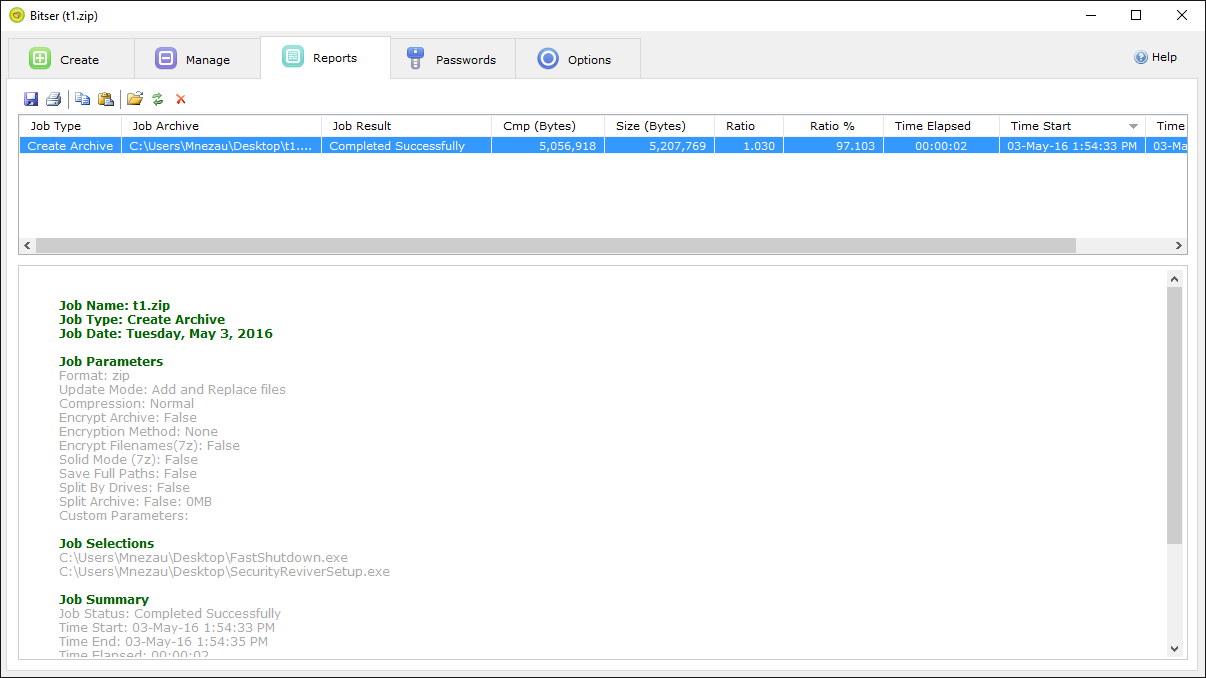
Task: Sort reports by Ratio % column
Action: [x=832, y=125]
